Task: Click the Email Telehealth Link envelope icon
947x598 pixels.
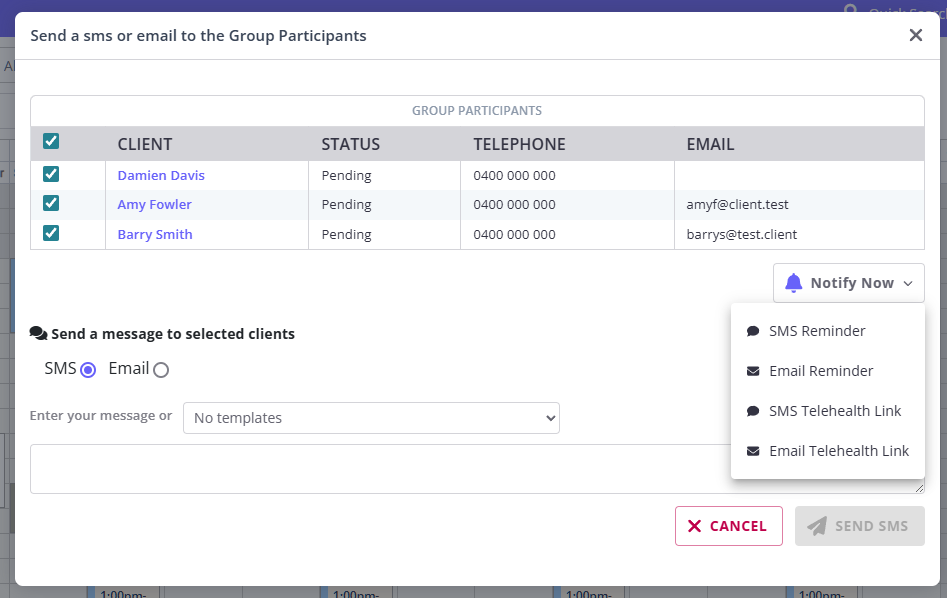Action: pos(753,451)
